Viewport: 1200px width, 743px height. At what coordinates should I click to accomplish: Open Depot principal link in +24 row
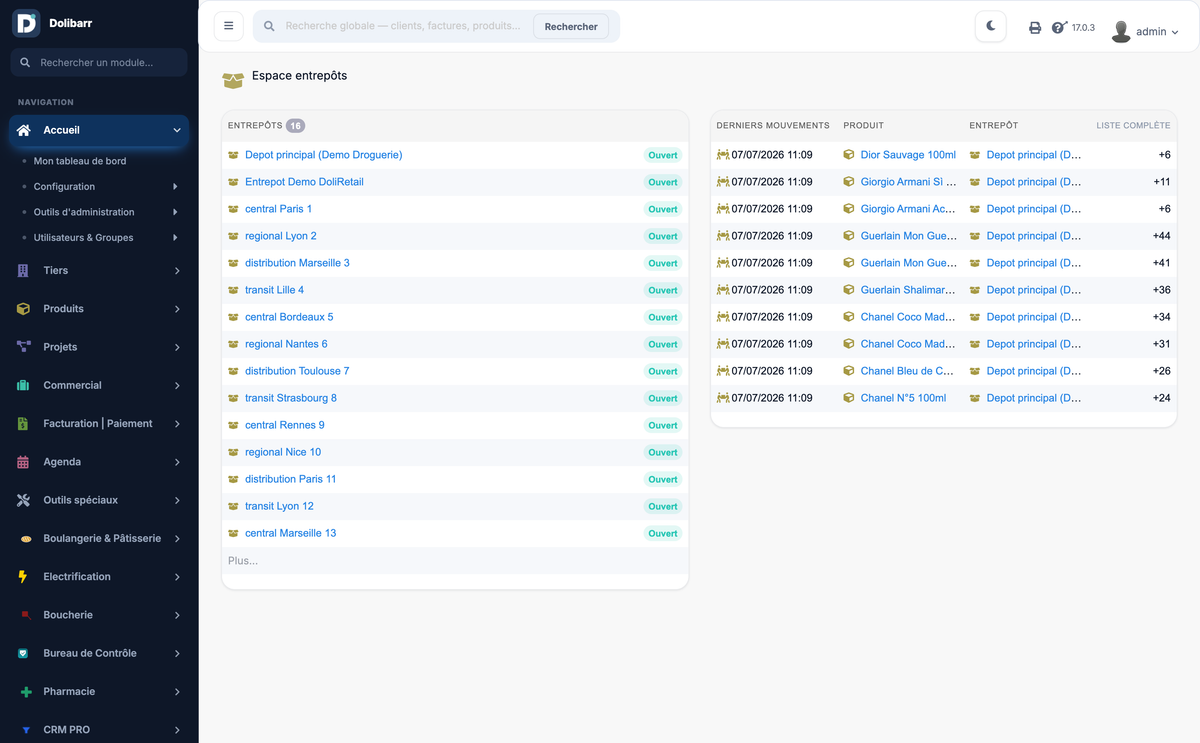pos(1033,398)
